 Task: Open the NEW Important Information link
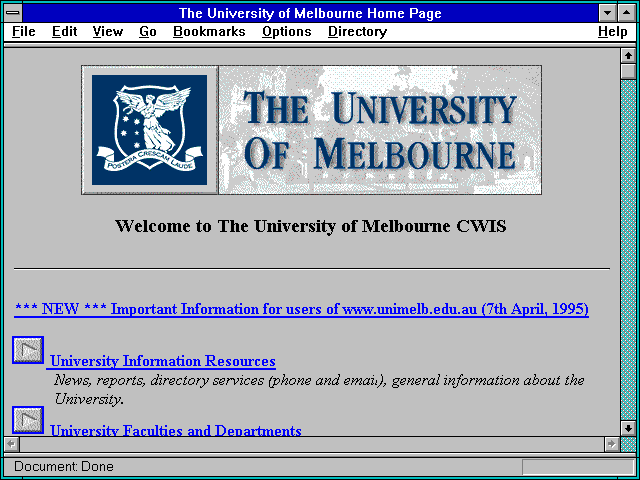click(x=301, y=309)
